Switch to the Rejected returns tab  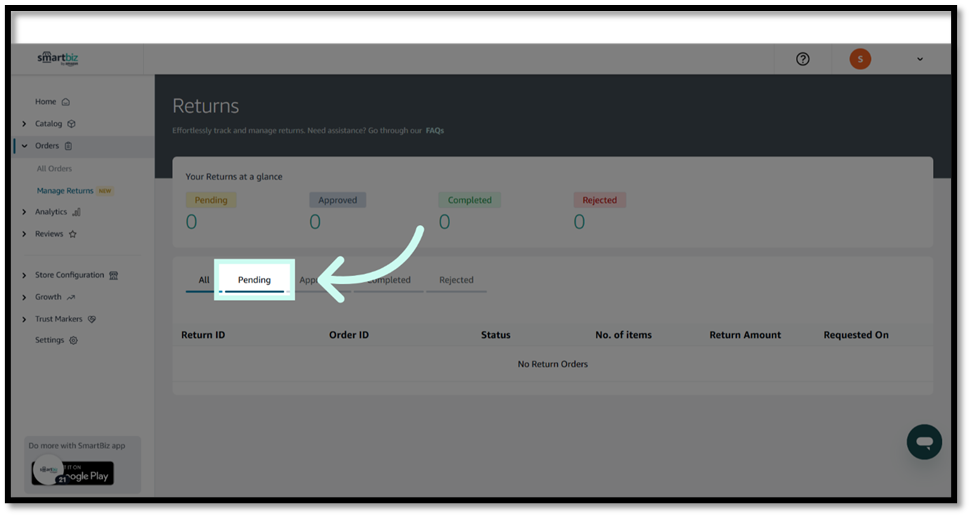point(456,280)
